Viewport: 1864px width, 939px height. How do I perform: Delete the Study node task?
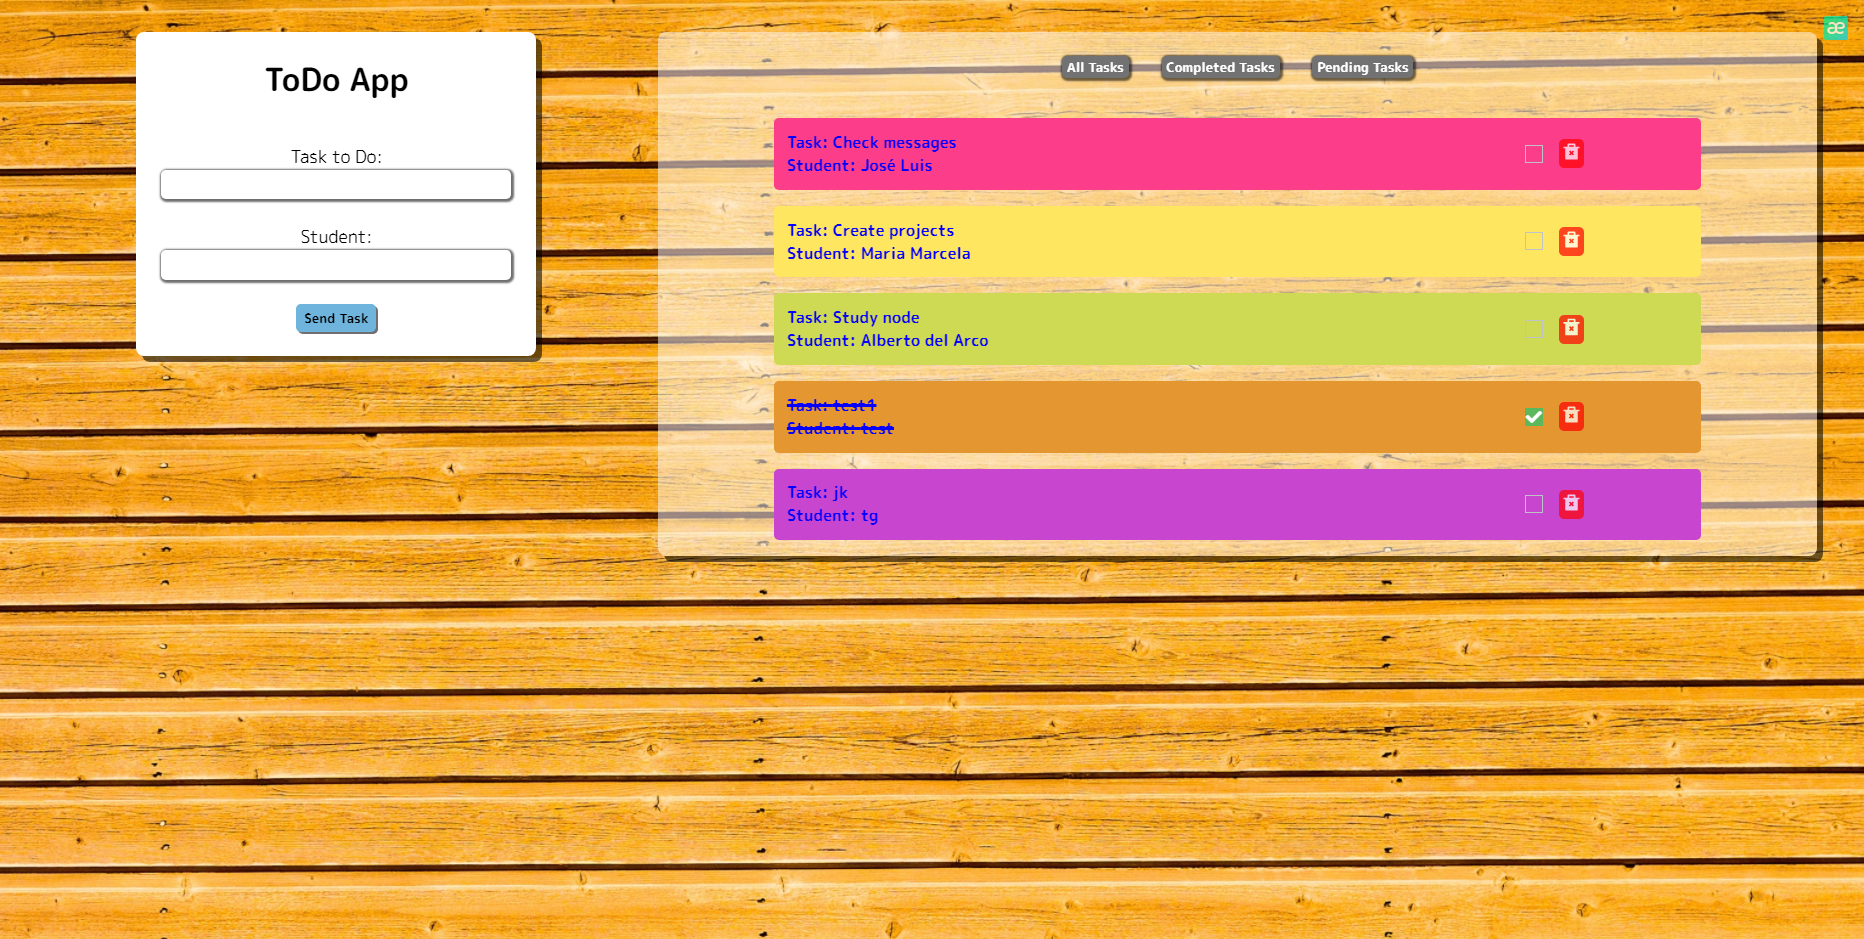(x=1571, y=329)
